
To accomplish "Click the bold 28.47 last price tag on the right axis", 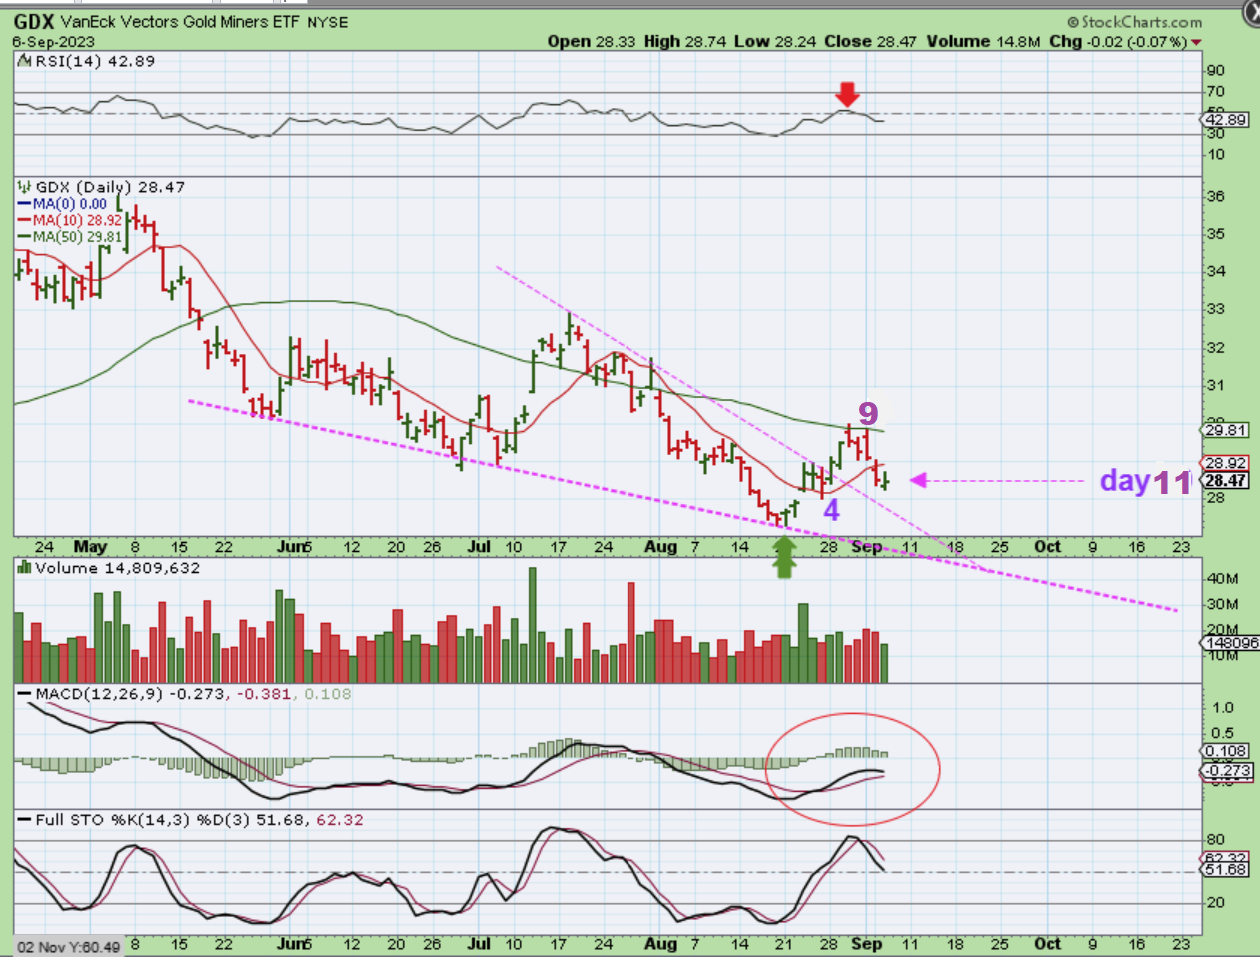I will [1226, 481].
